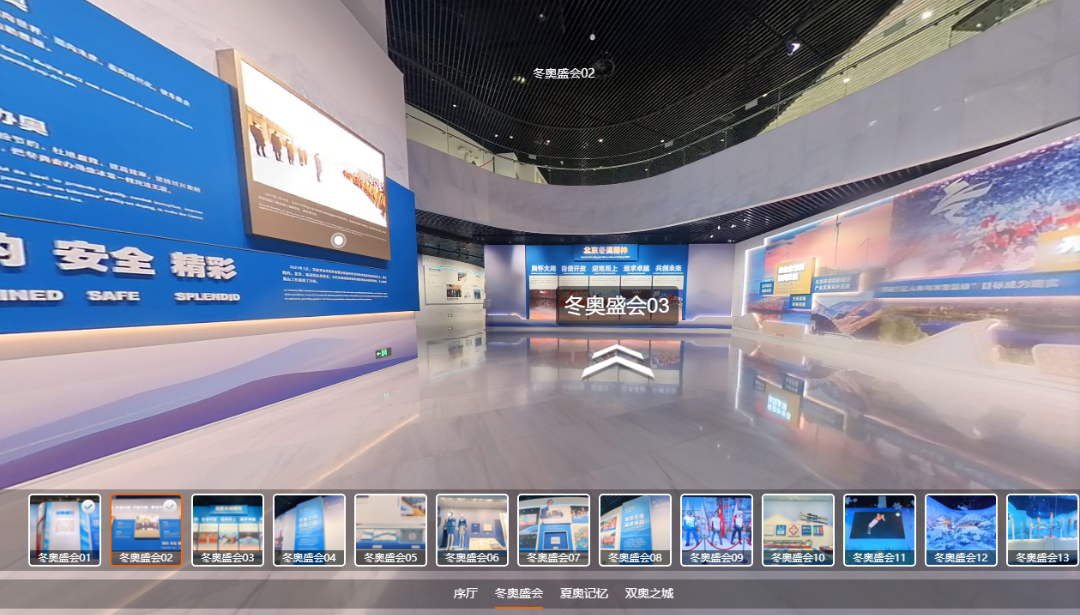This screenshot has width=1080, height=615.
Task: Open the 冬奥盛会08 thumbnail
Action: click(635, 529)
